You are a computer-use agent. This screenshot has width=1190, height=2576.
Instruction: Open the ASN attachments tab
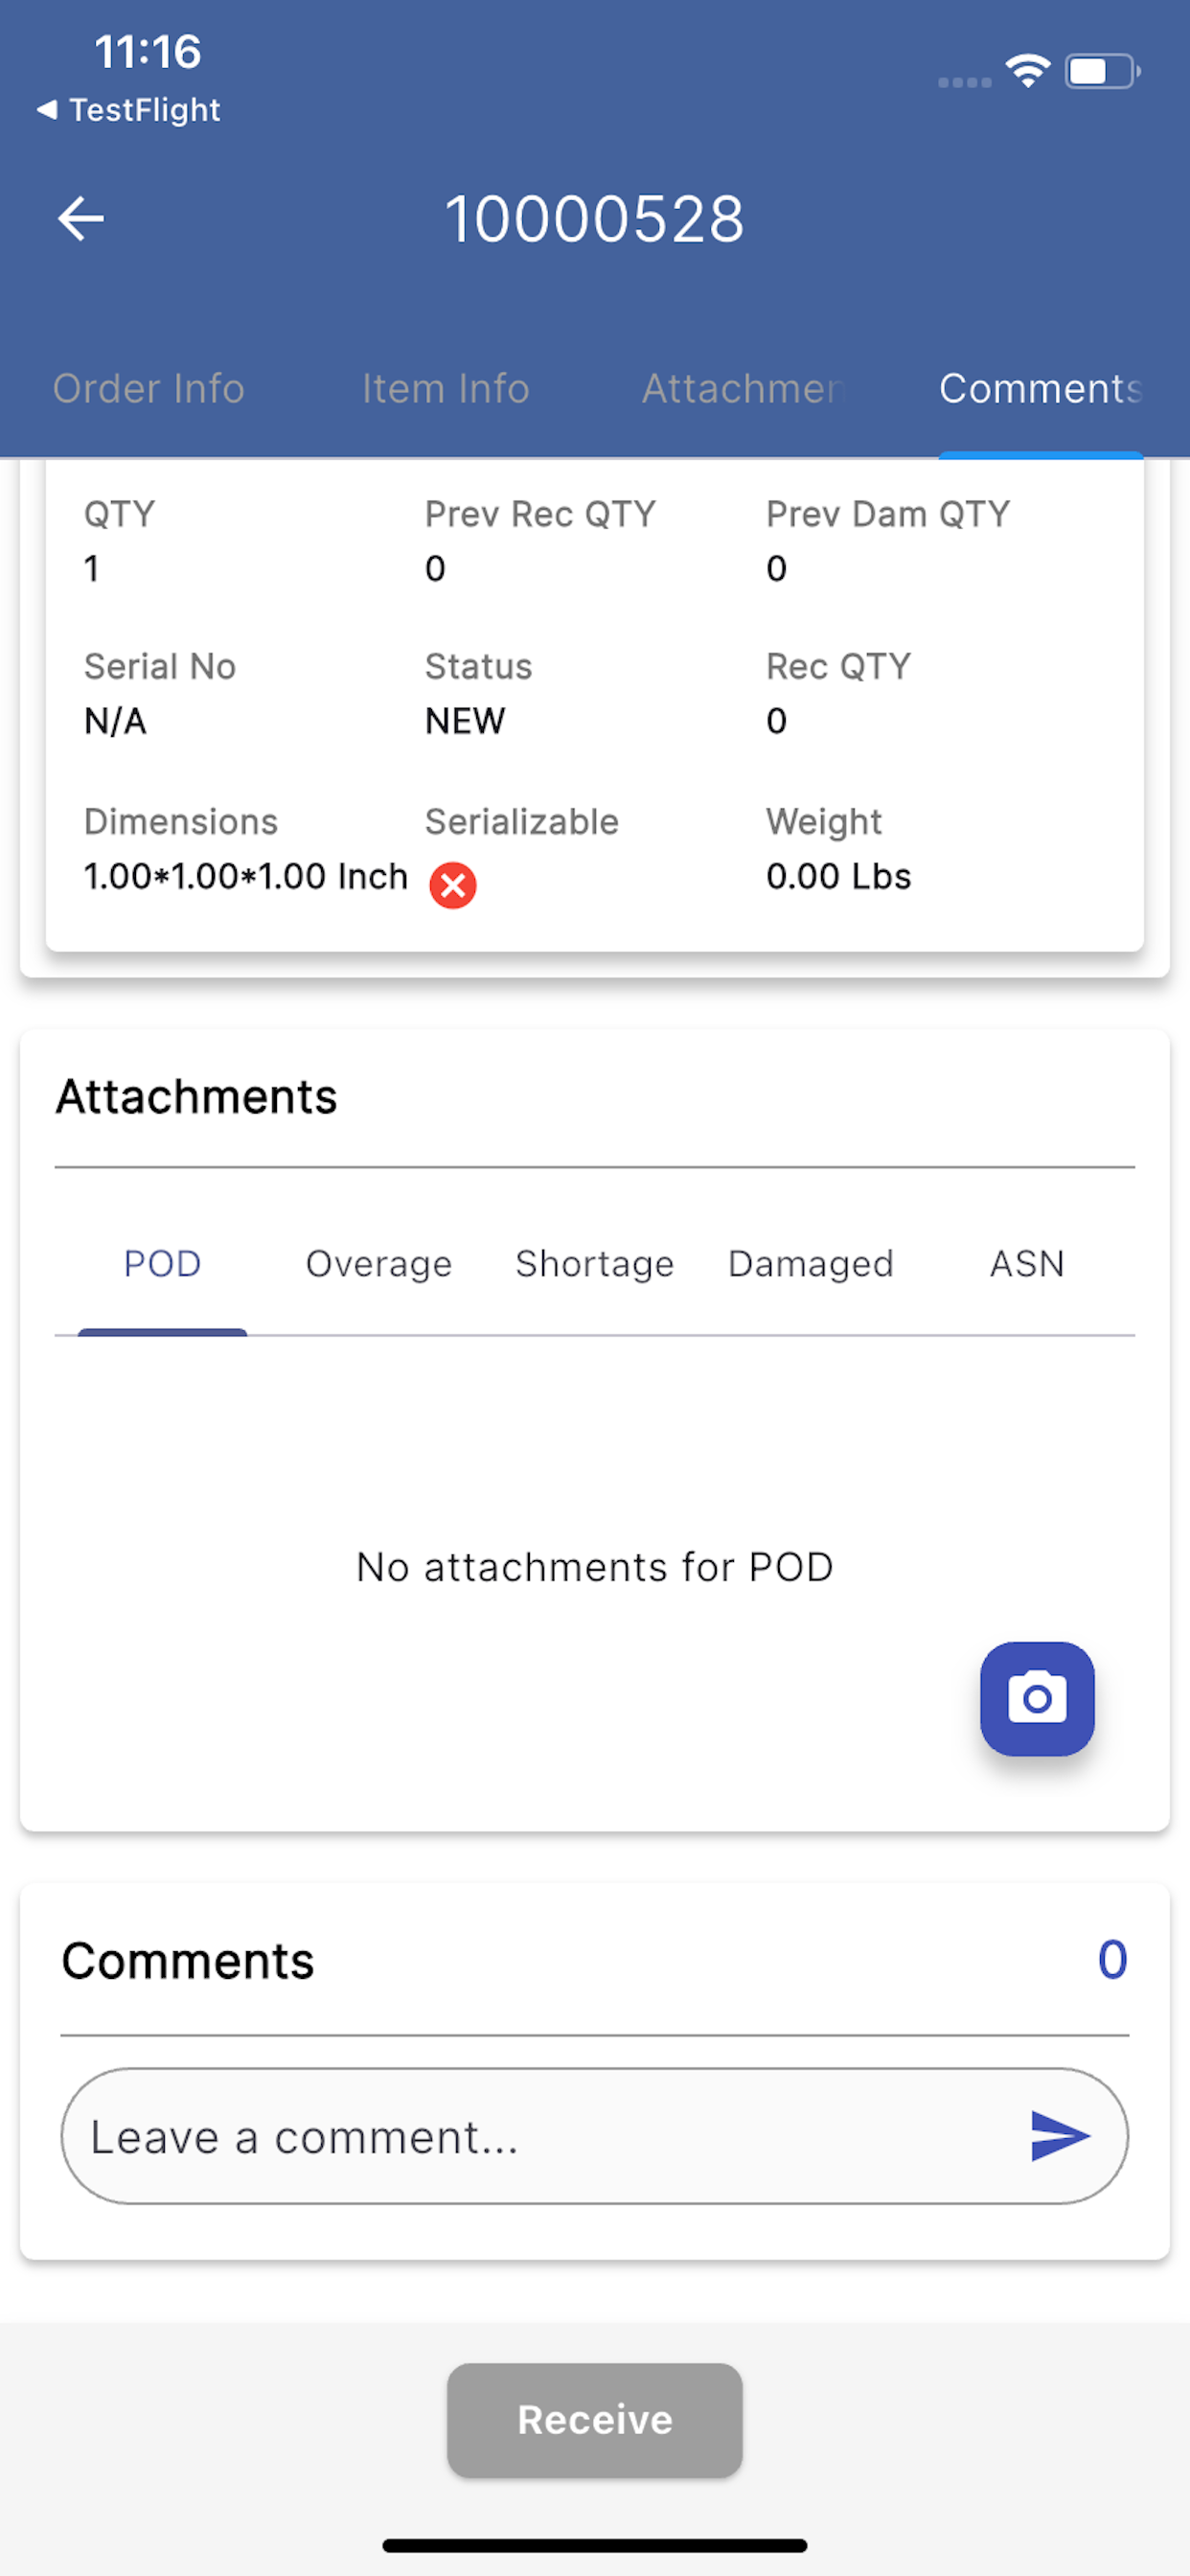click(x=1026, y=1264)
